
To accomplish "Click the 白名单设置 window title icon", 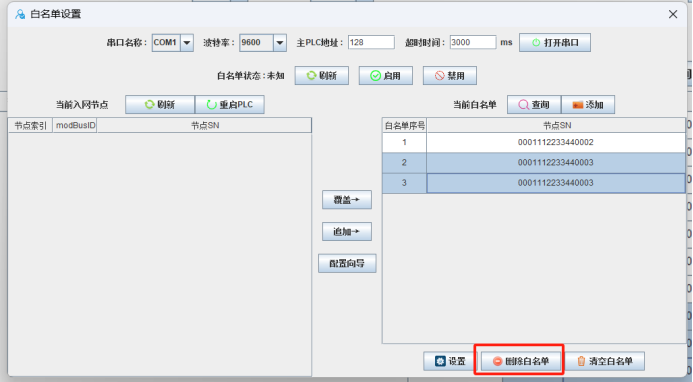I will coord(20,14).
